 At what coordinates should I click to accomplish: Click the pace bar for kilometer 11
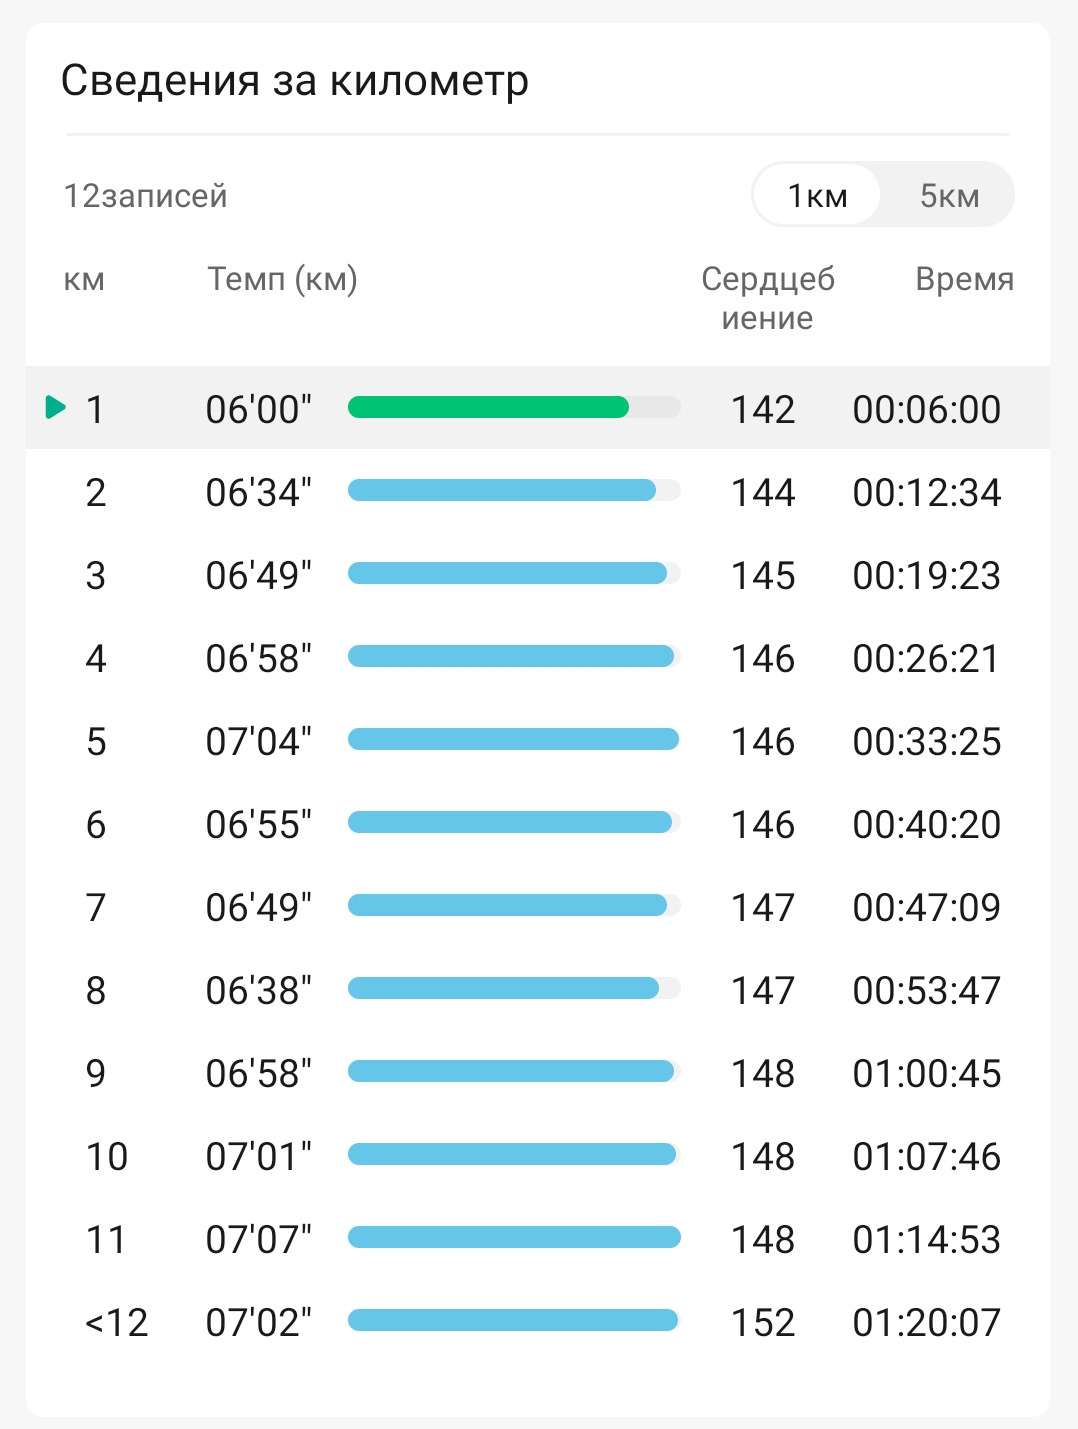point(514,1238)
